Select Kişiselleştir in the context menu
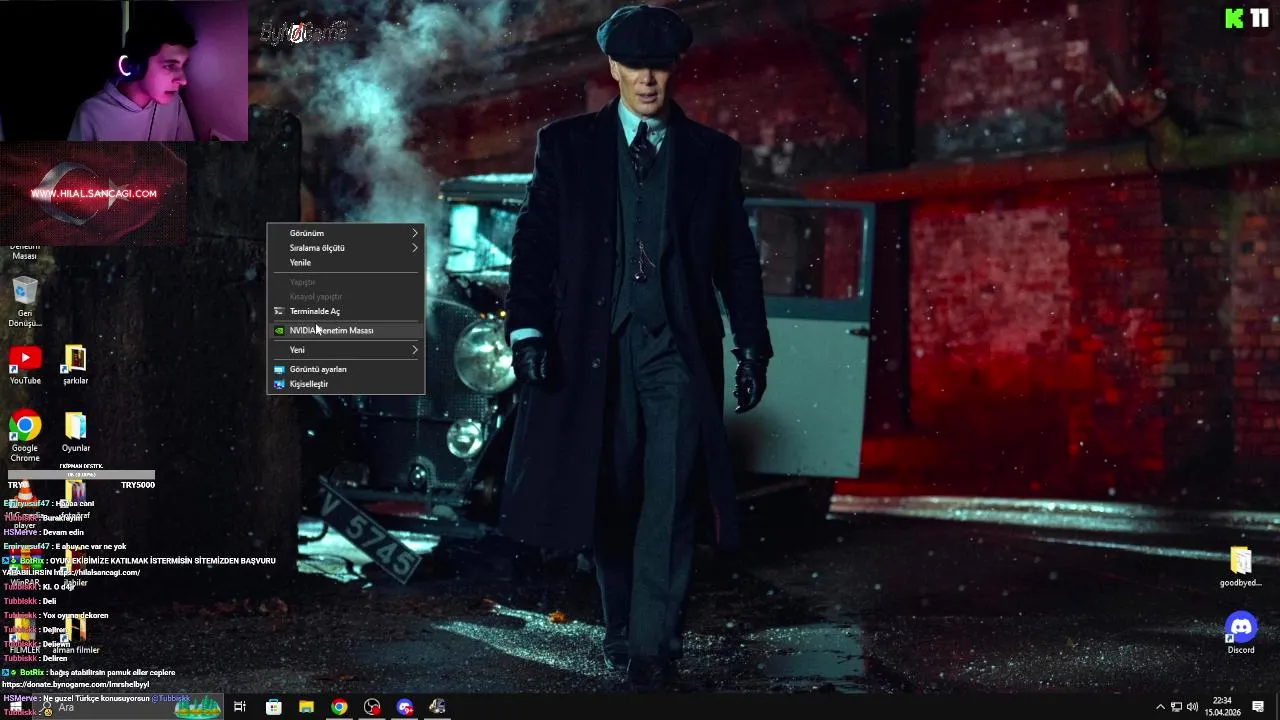 (x=346, y=384)
